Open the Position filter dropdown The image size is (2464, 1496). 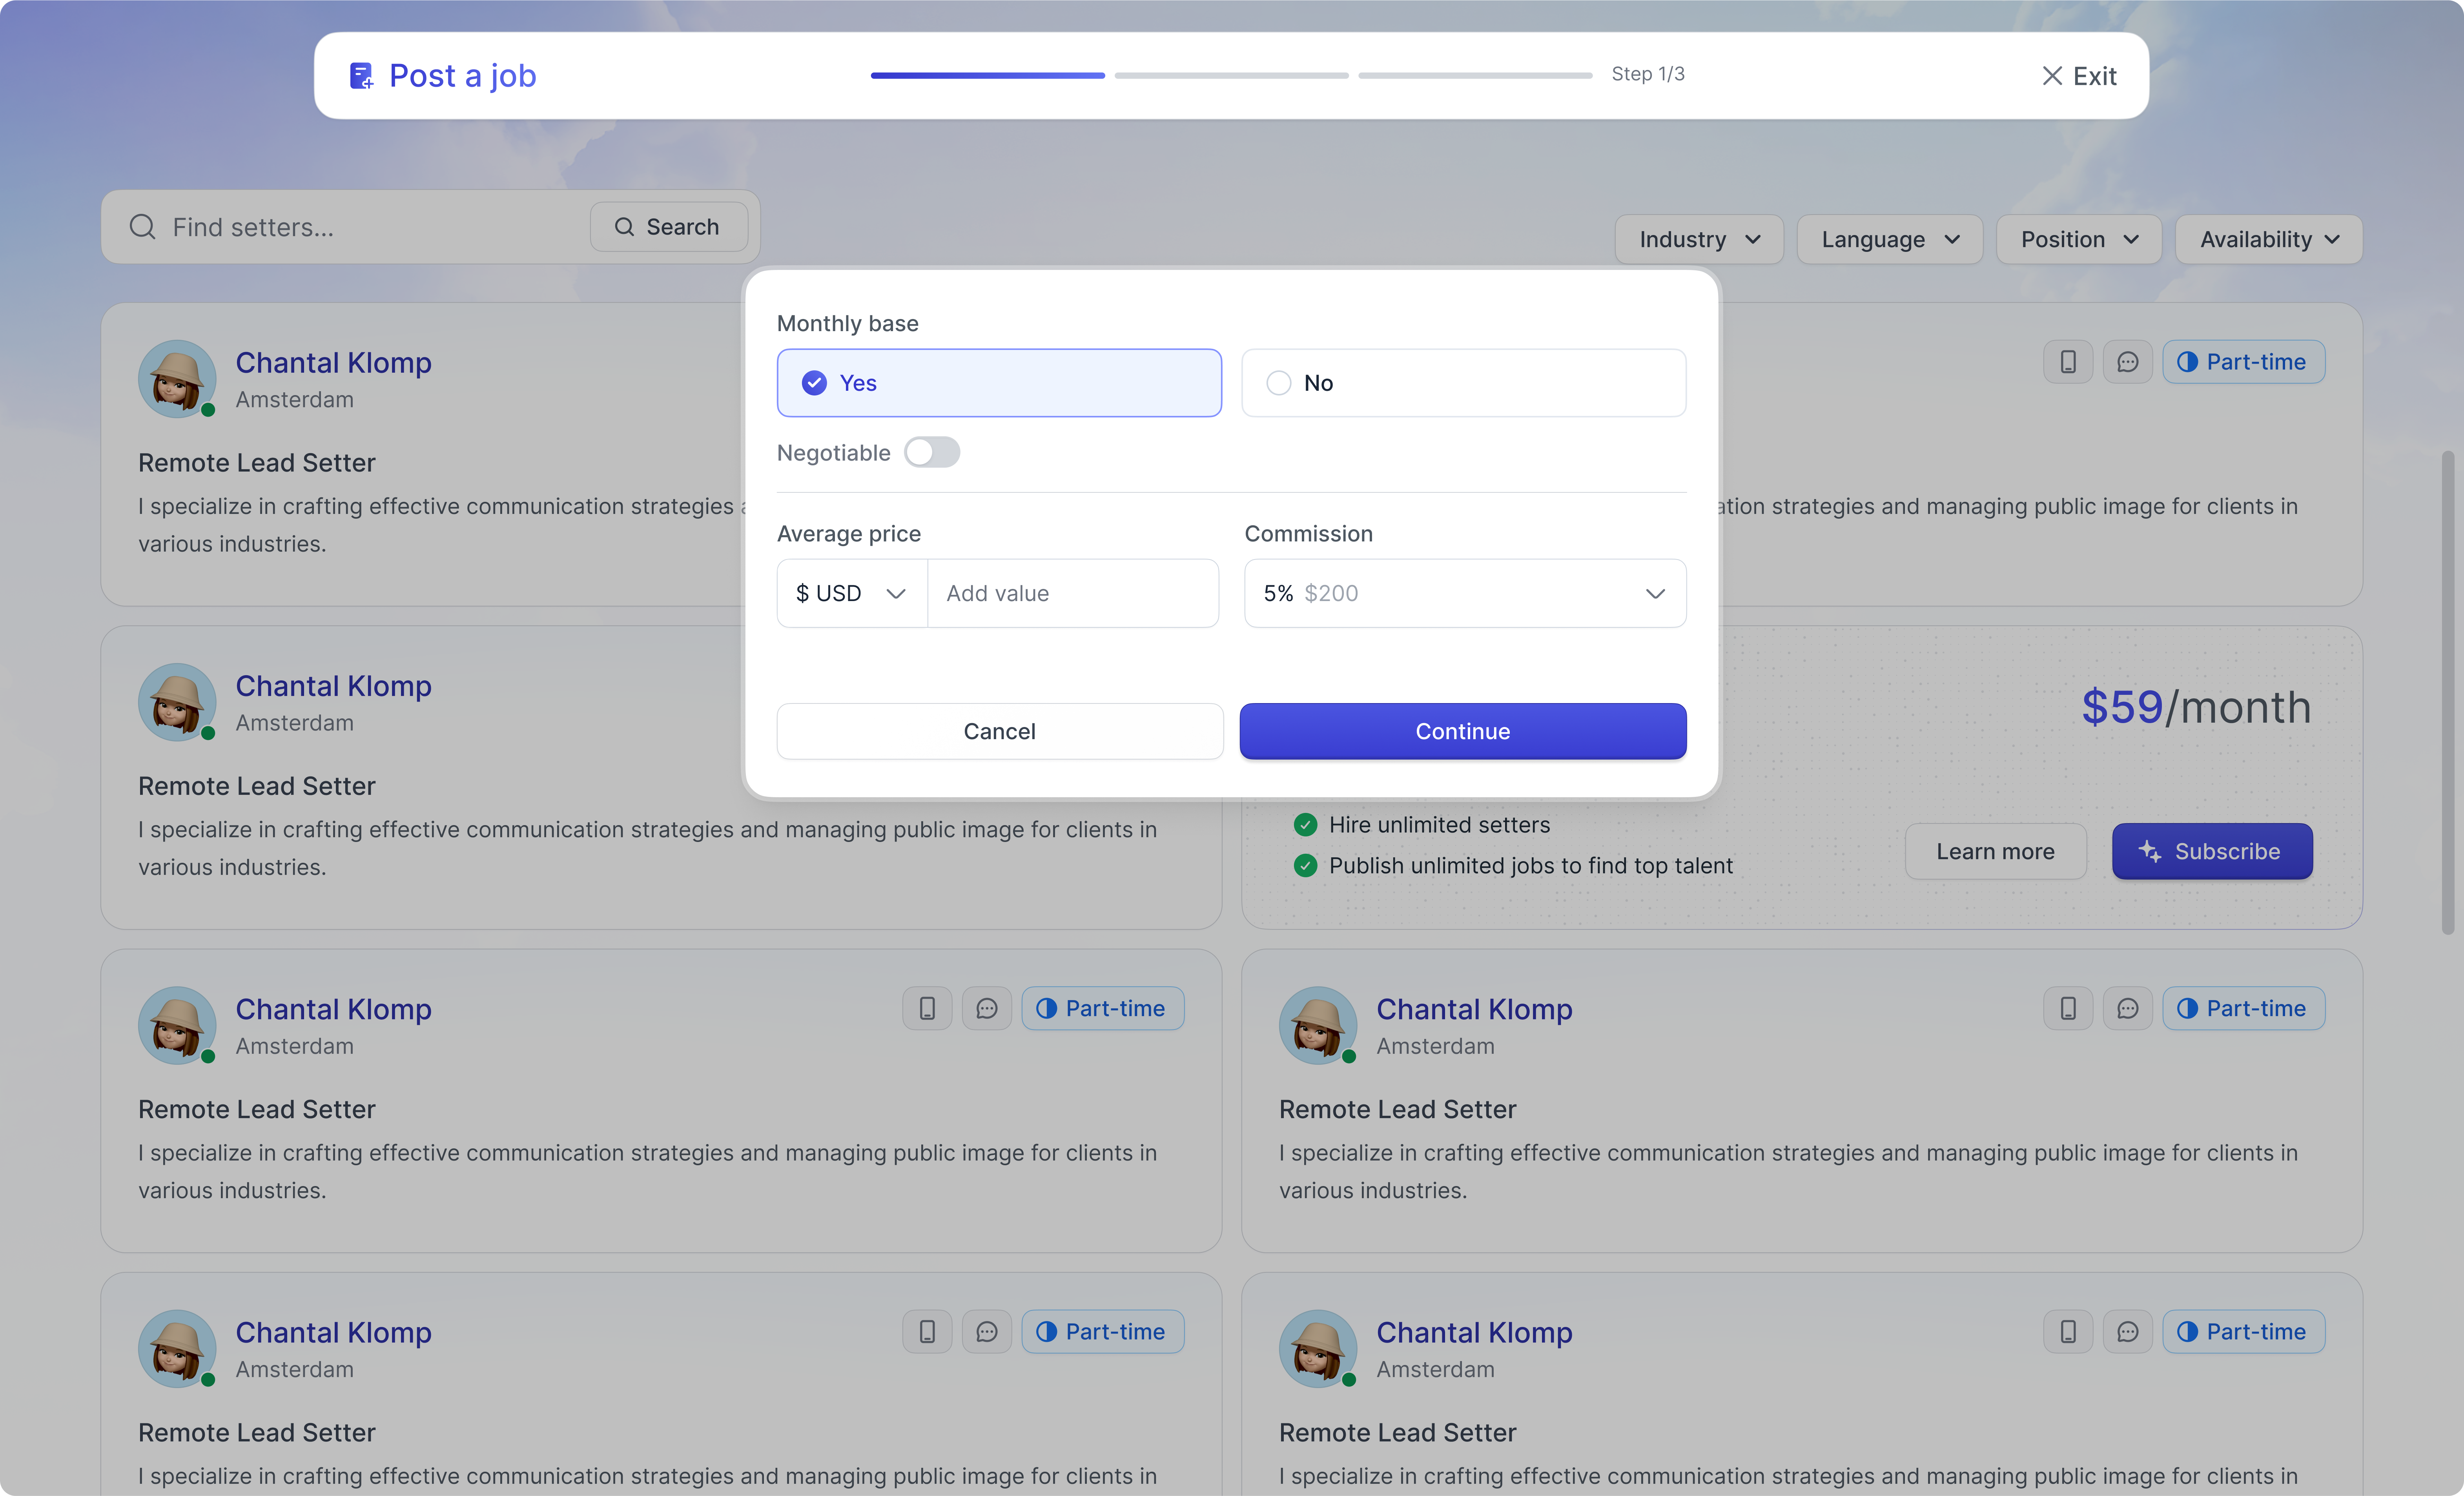(x=2079, y=239)
